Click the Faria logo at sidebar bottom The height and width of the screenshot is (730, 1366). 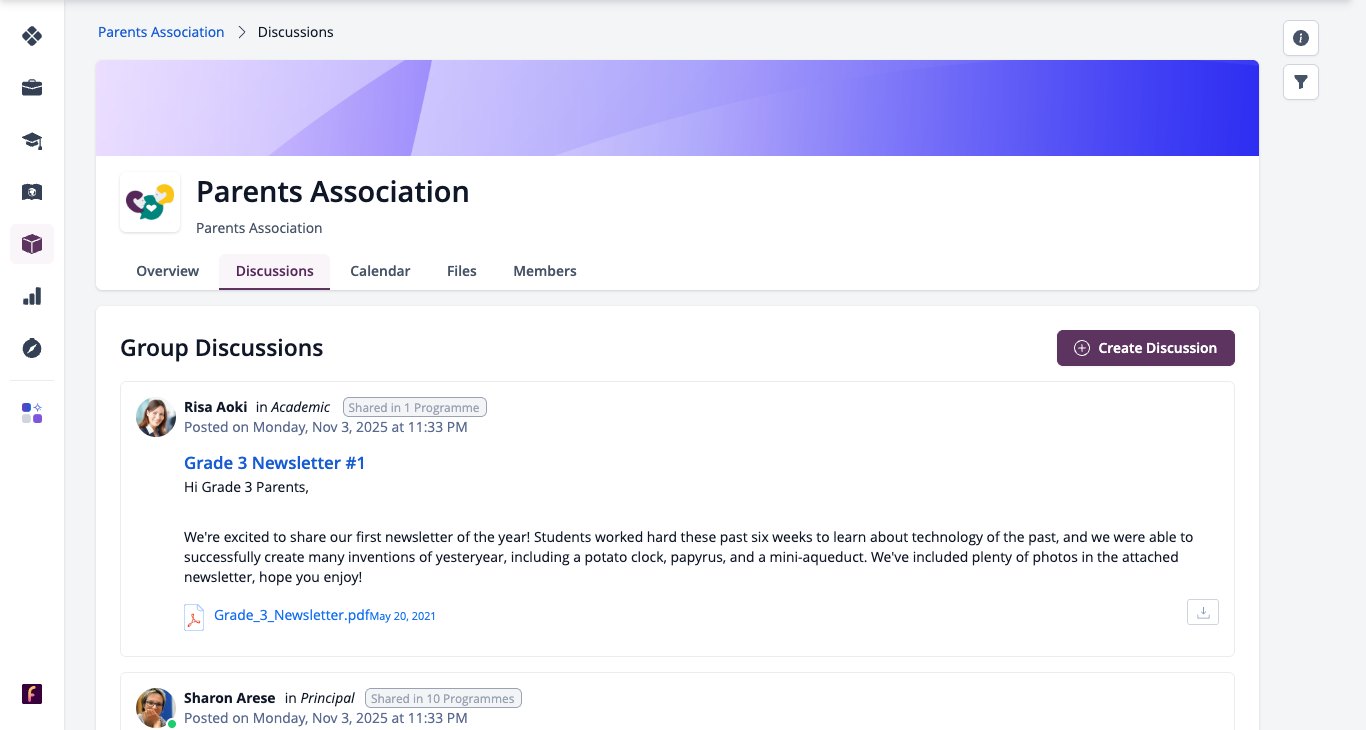32,694
